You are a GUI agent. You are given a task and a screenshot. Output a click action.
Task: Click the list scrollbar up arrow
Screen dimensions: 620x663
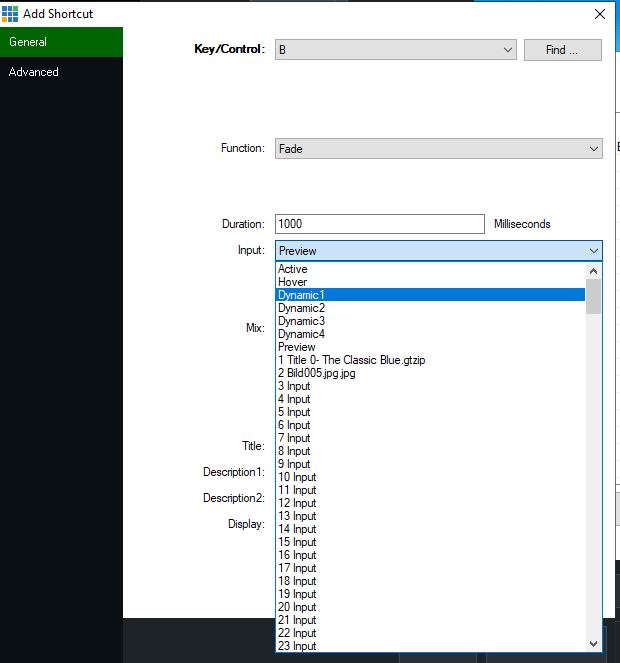pos(594,270)
